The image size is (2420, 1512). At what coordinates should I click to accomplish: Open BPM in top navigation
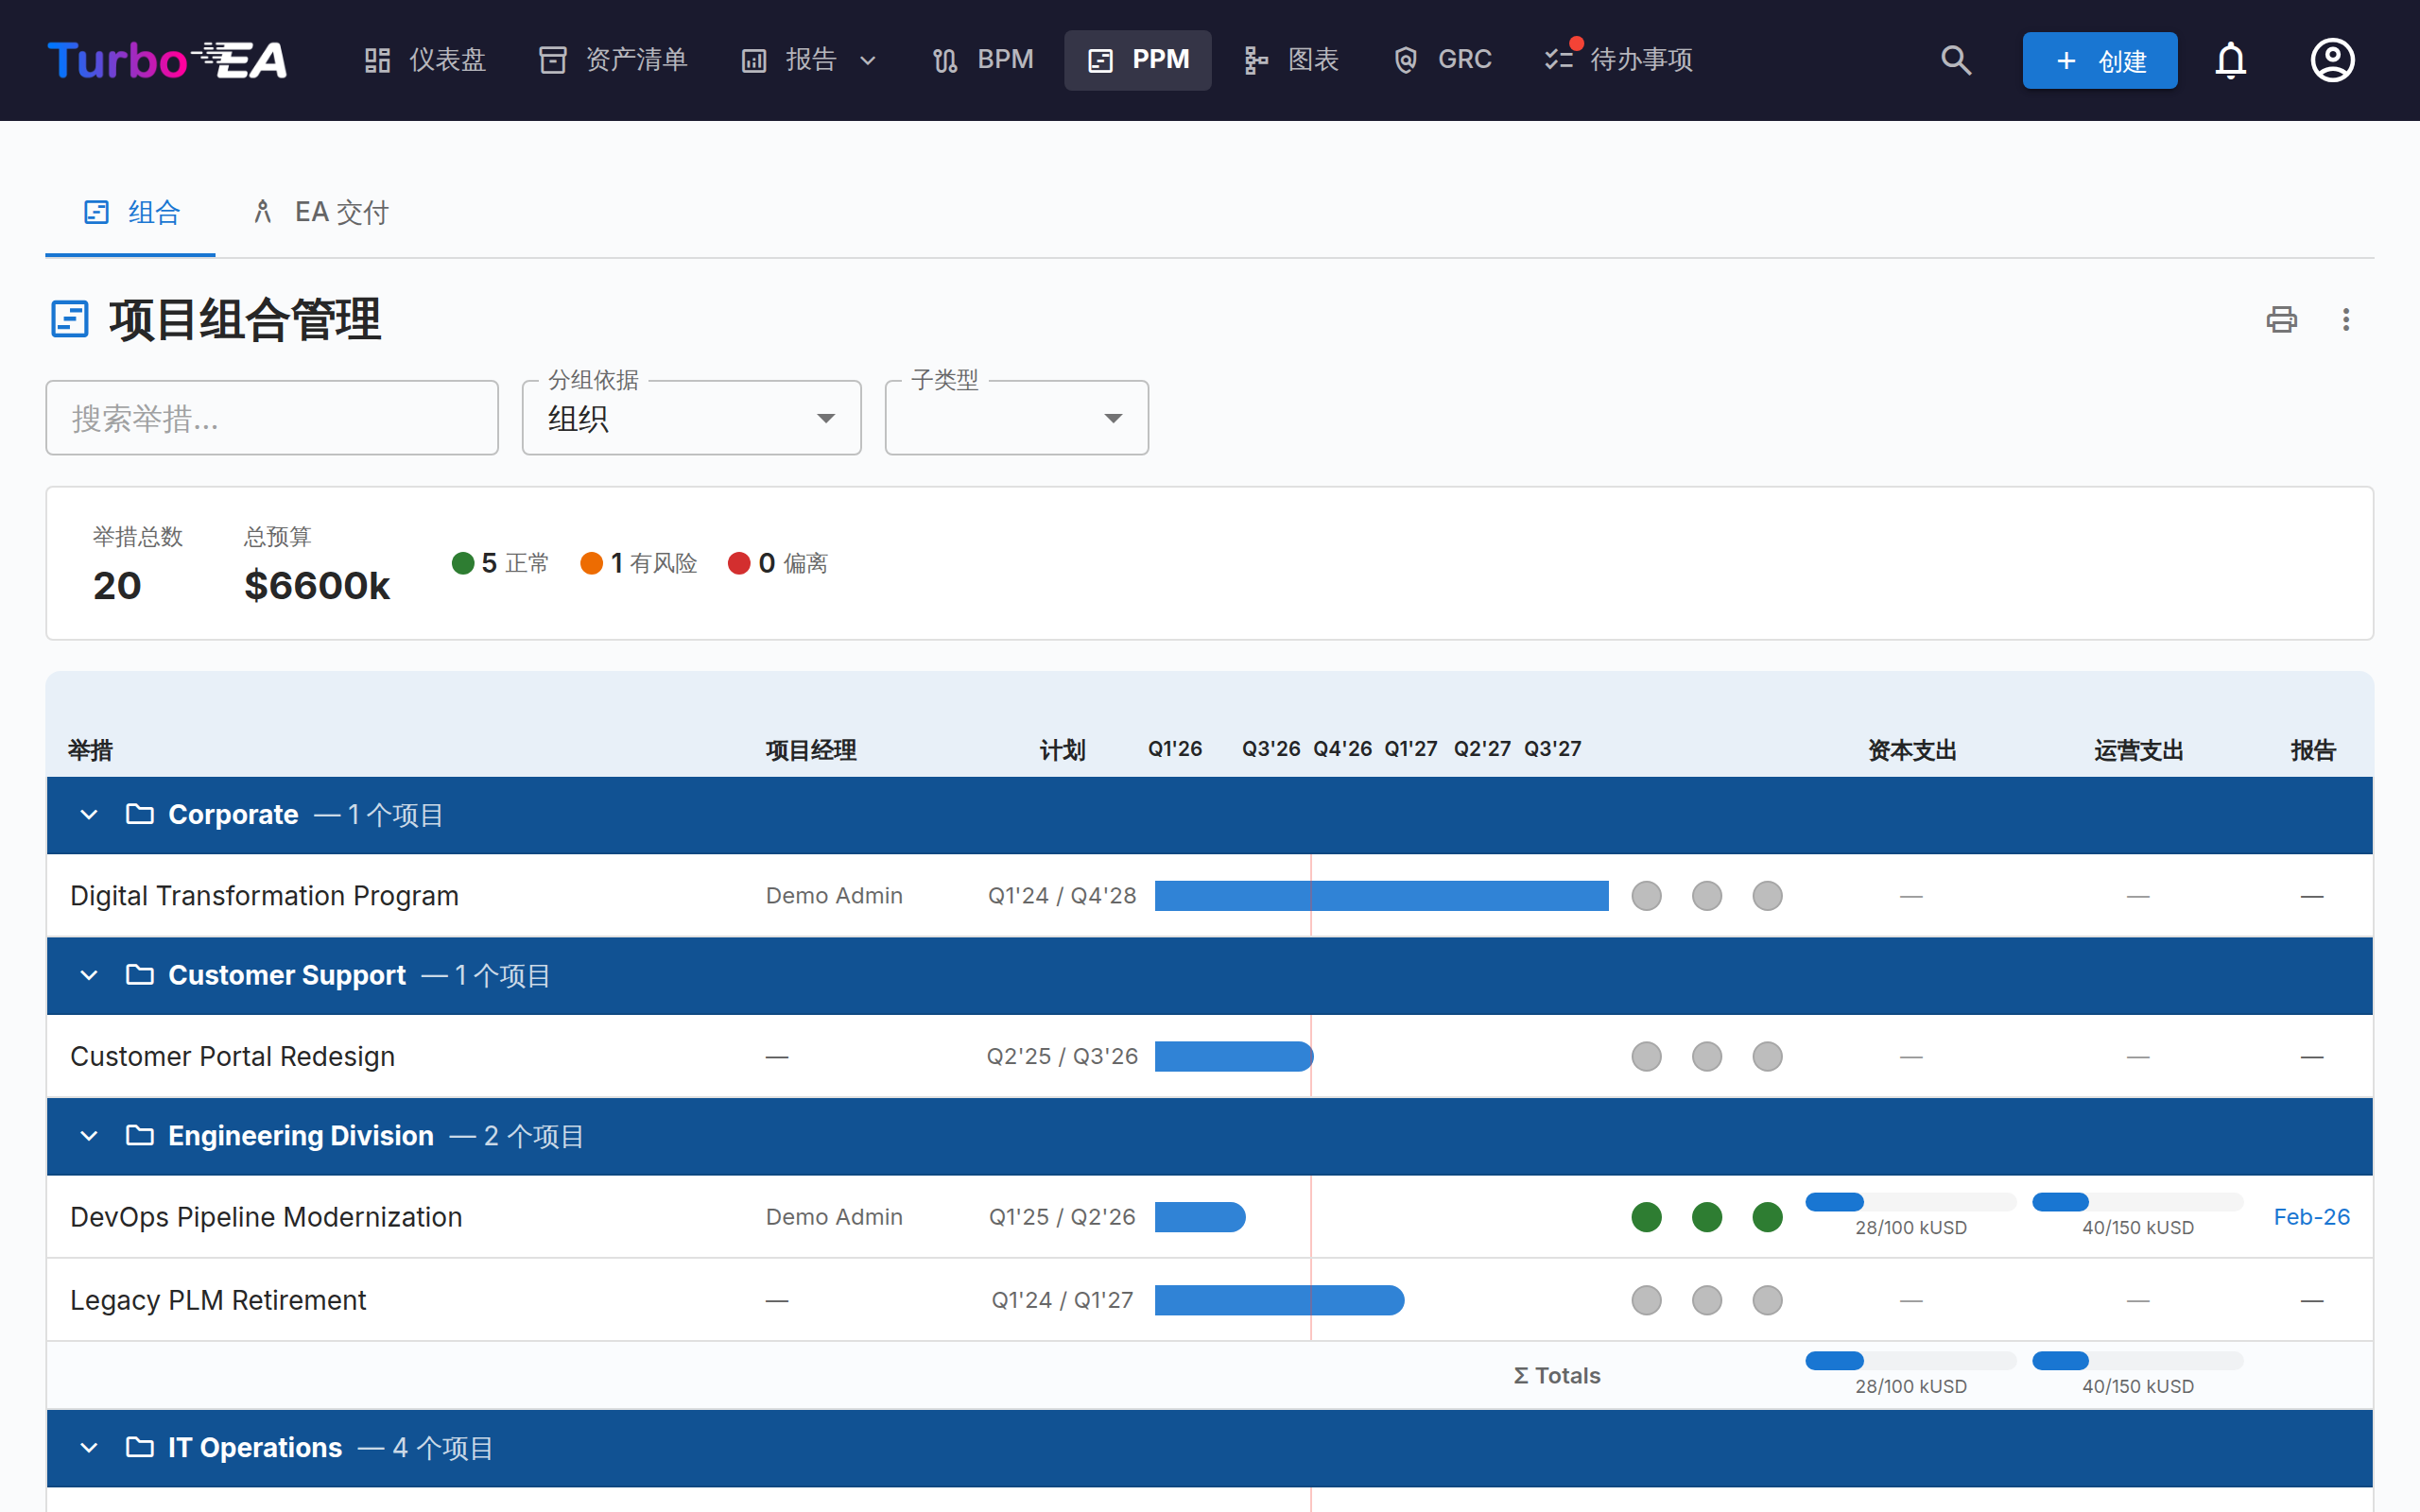984,60
